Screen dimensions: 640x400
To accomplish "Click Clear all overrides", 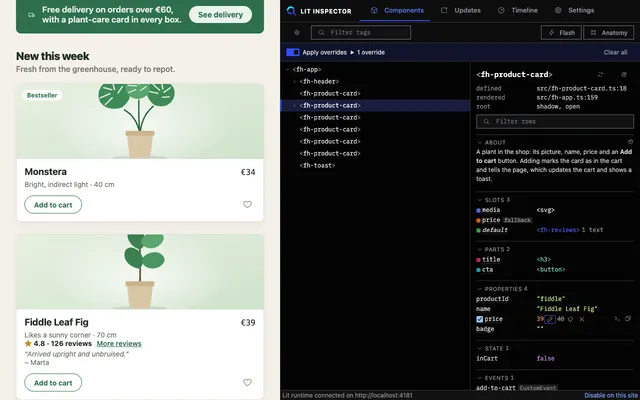I will coord(615,52).
